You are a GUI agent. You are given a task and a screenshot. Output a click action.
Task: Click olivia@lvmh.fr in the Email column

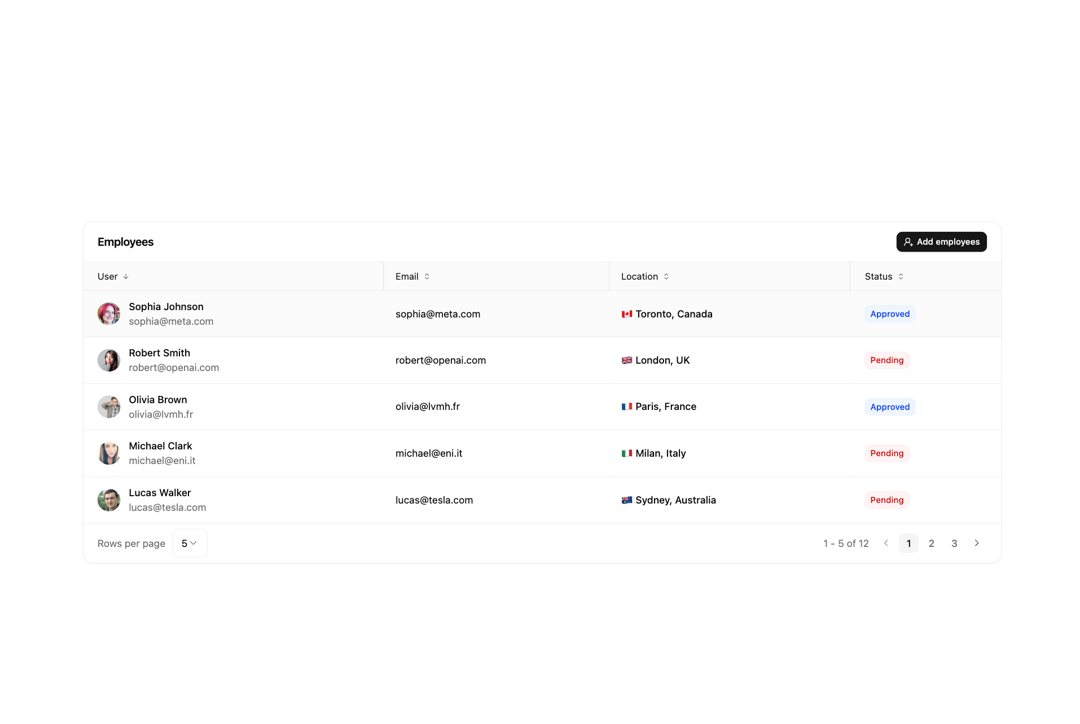428,406
